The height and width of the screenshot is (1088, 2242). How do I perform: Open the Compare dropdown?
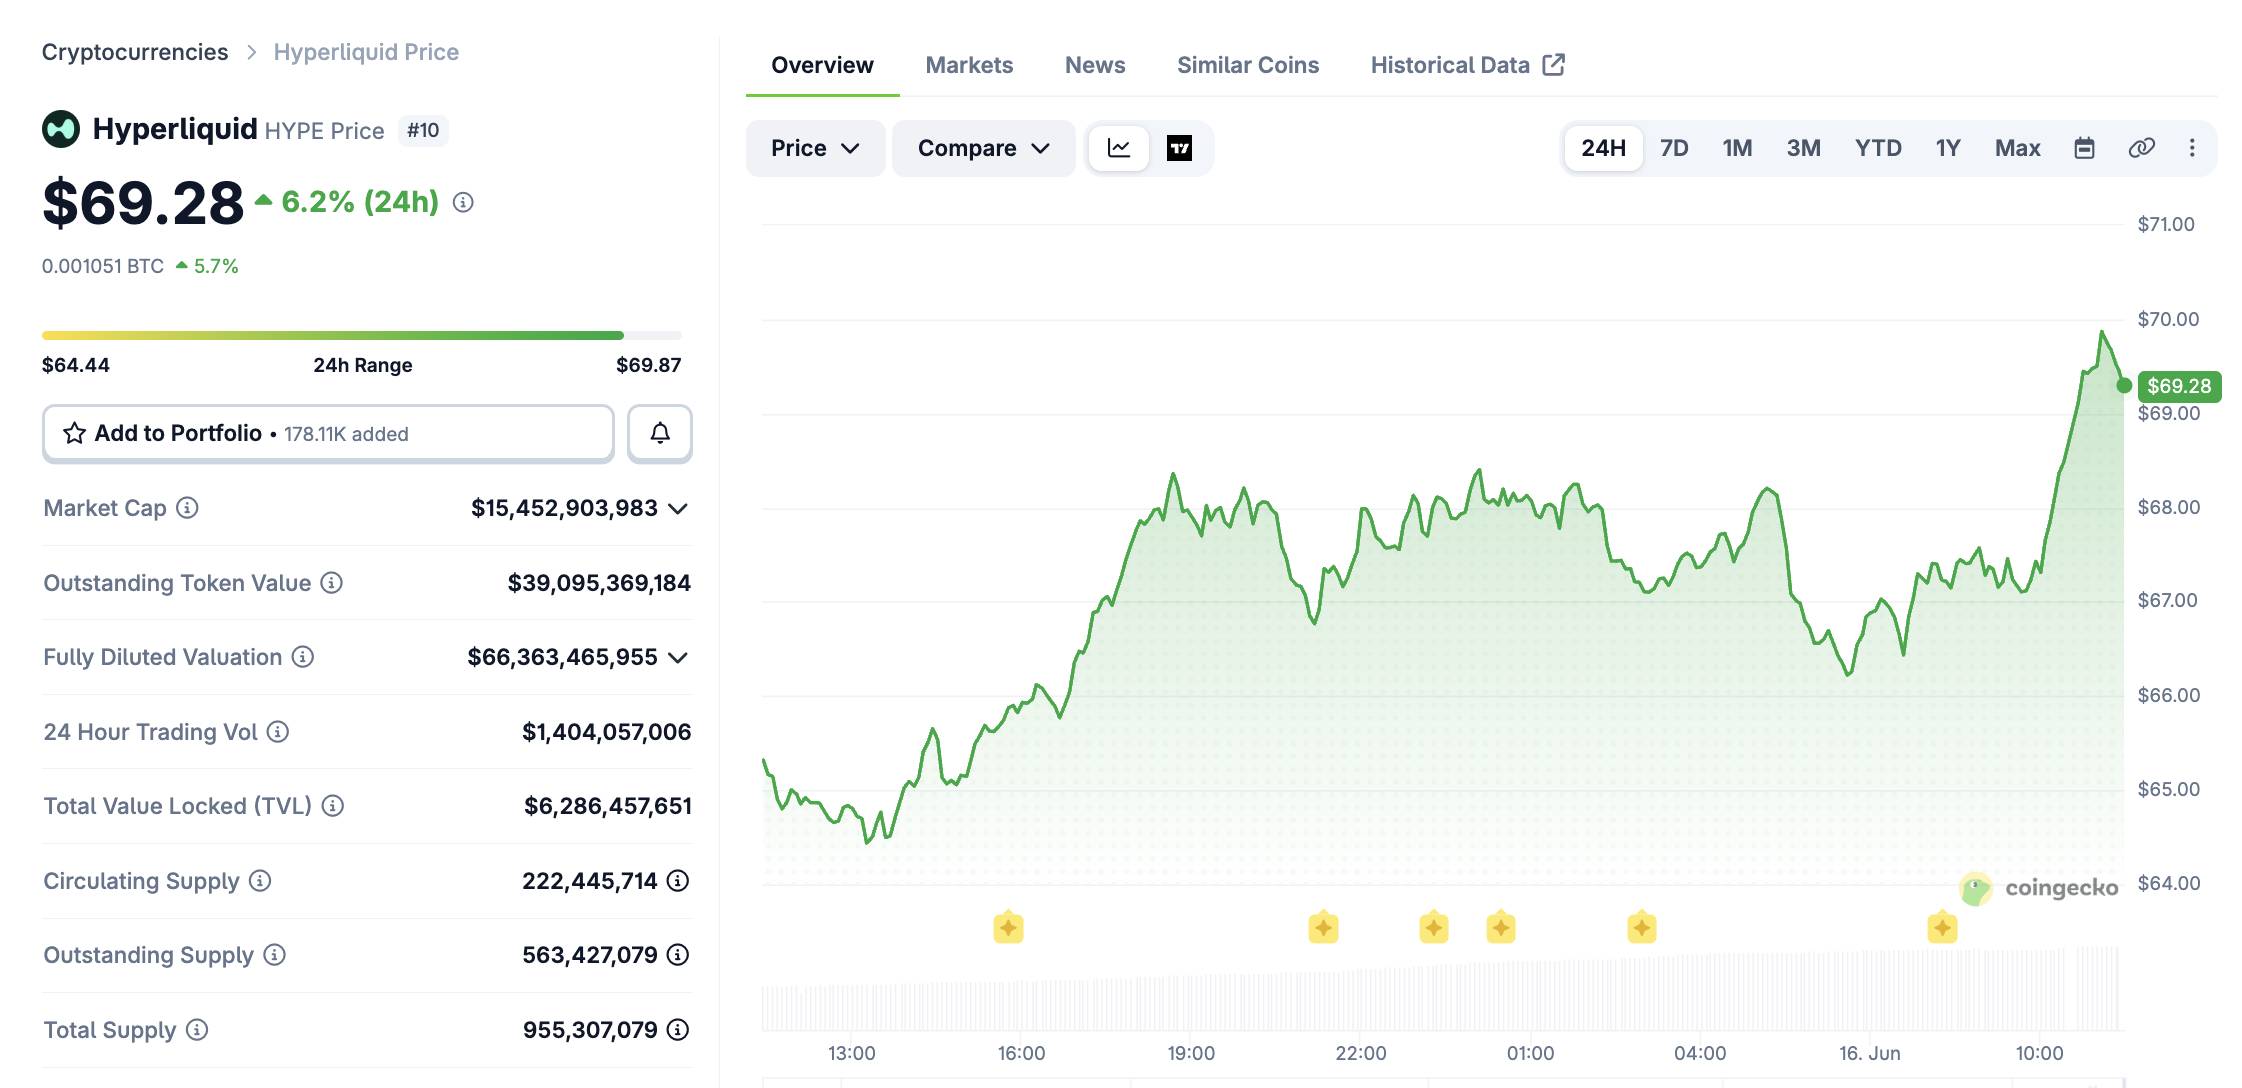[984, 148]
